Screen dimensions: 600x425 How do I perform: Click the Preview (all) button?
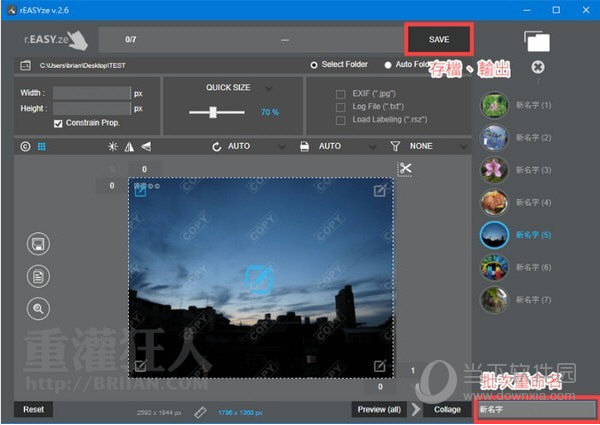tap(379, 409)
